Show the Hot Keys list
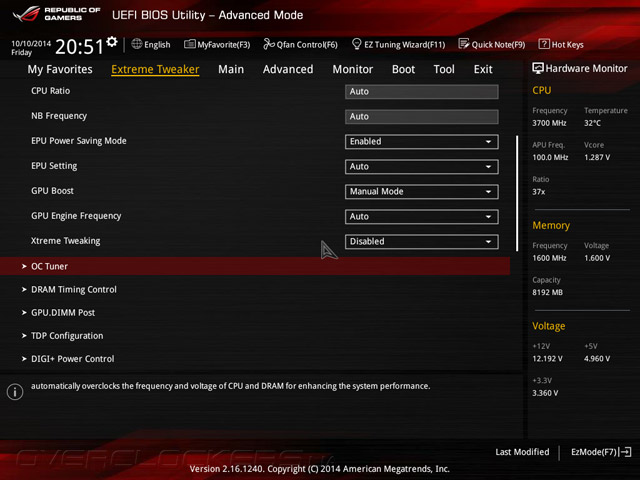 (561, 44)
